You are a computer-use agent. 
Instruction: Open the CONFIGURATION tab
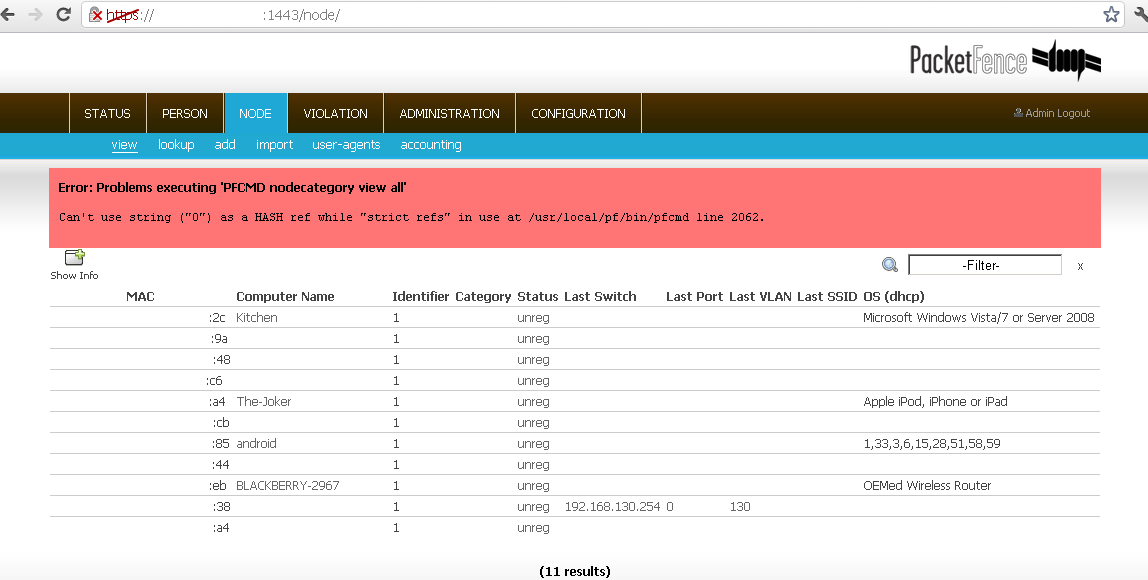coord(578,114)
